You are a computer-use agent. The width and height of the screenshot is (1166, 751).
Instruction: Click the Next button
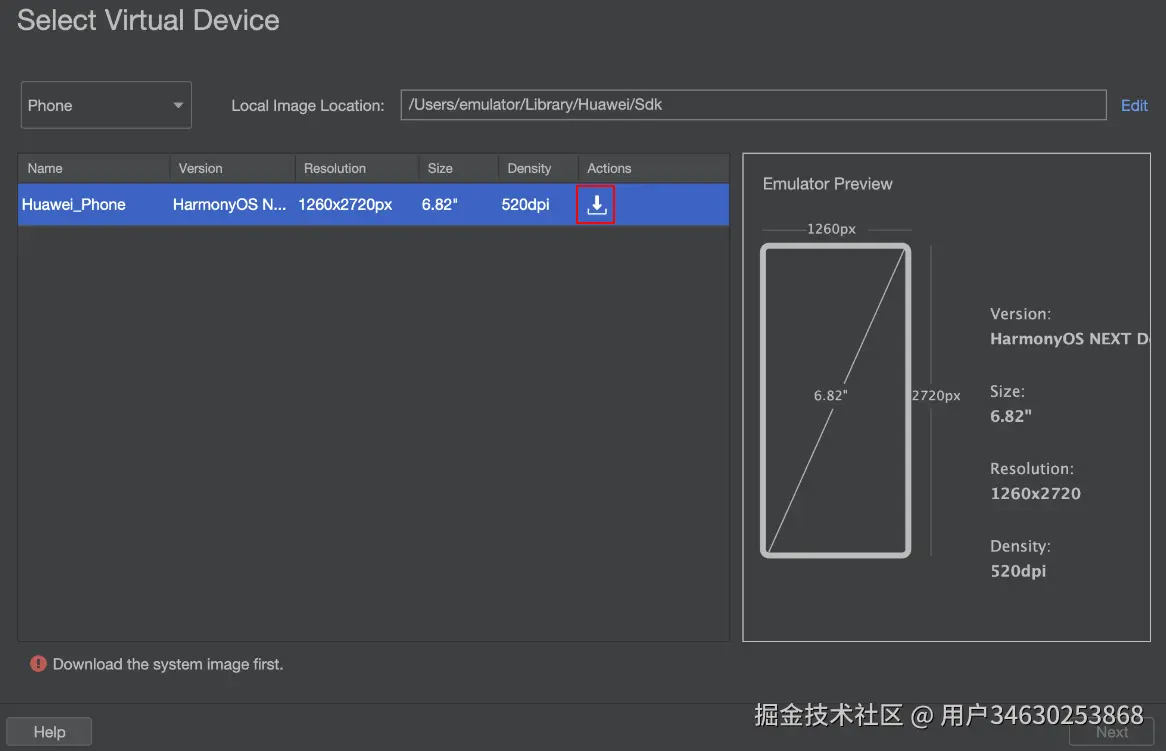click(x=1111, y=732)
